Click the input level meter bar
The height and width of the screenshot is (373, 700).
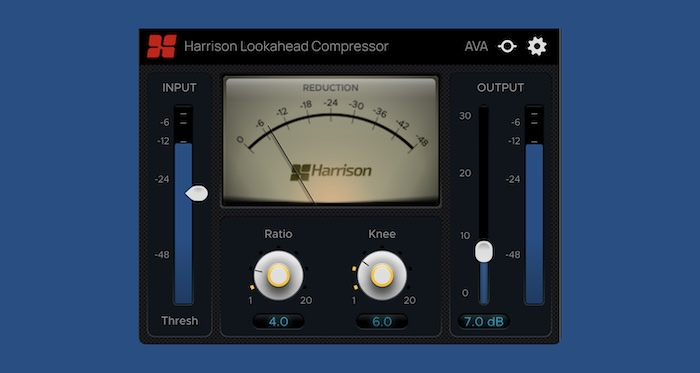click(183, 205)
